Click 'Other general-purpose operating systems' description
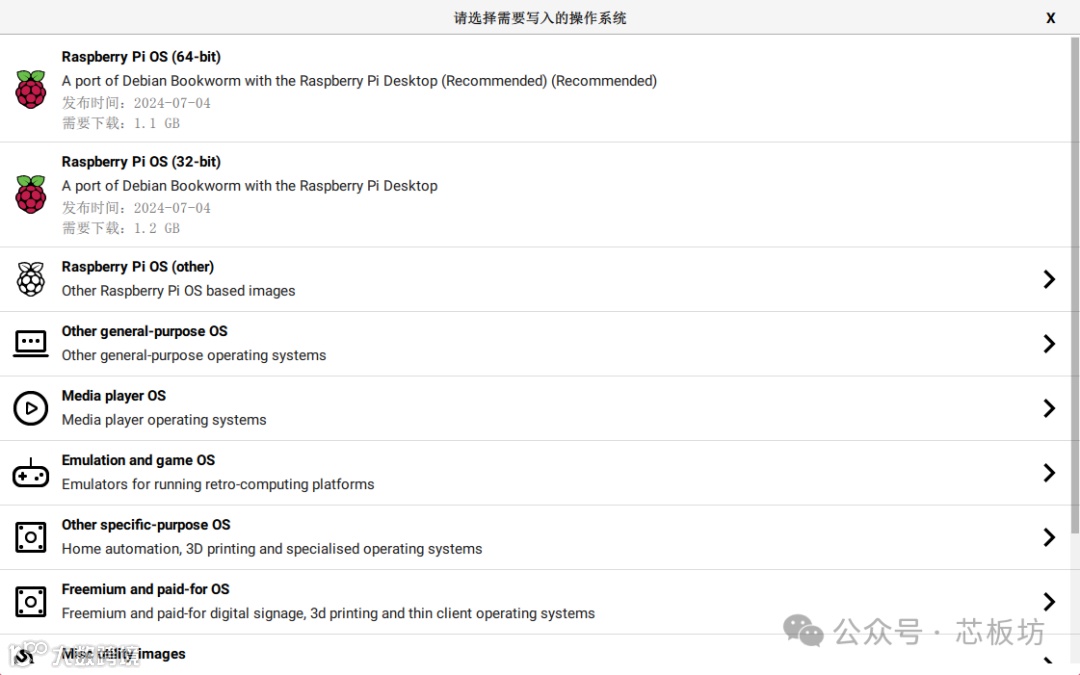The image size is (1080, 675). pyautogui.click(x=194, y=355)
